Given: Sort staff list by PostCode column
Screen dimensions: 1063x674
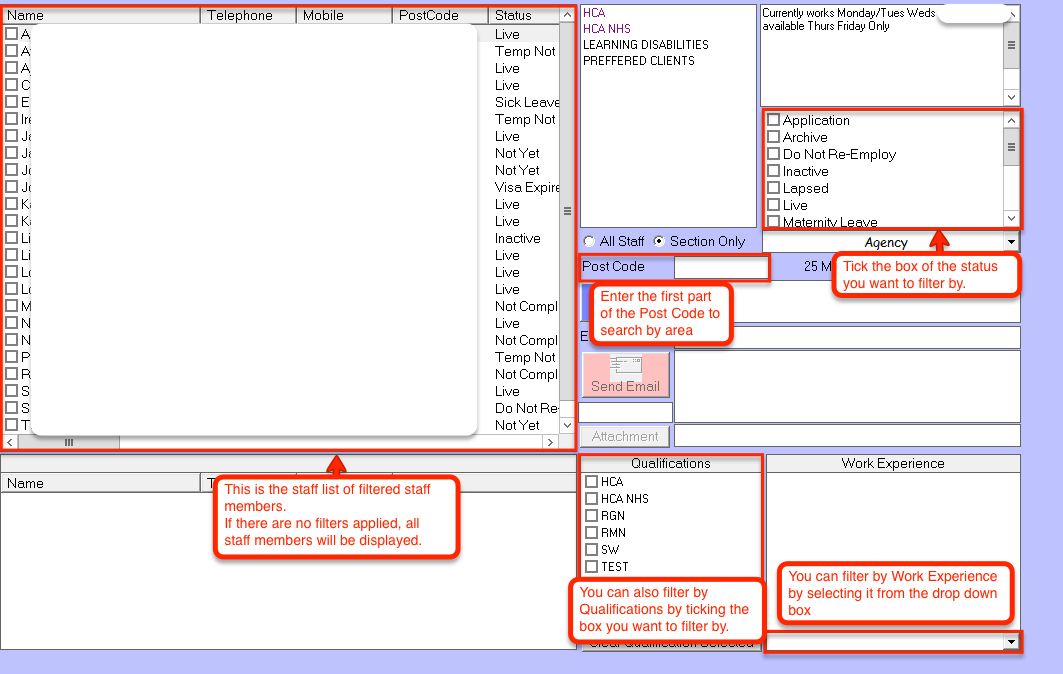Looking at the screenshot, I should point(440,15).
